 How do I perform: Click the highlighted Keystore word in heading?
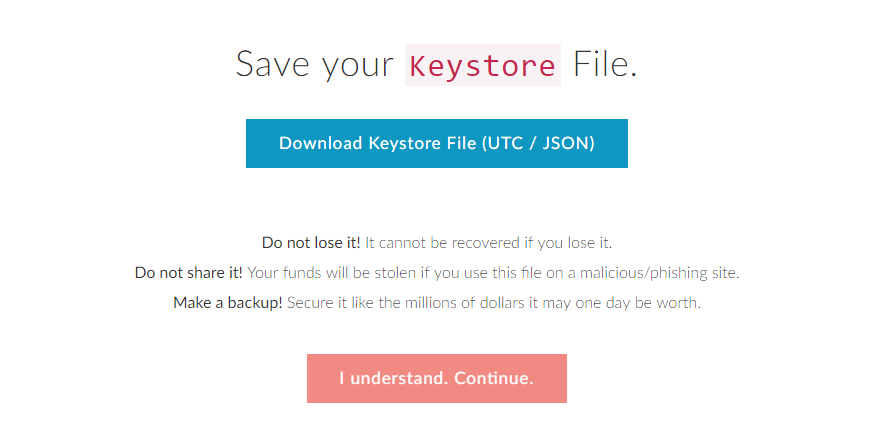[x=482, y=66]
